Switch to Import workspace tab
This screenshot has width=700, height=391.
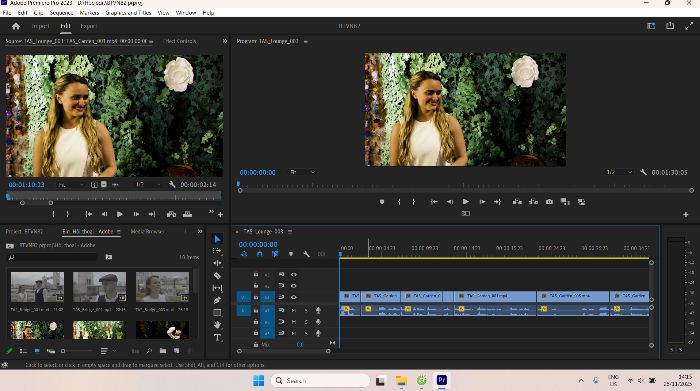[x=40, y=26]
